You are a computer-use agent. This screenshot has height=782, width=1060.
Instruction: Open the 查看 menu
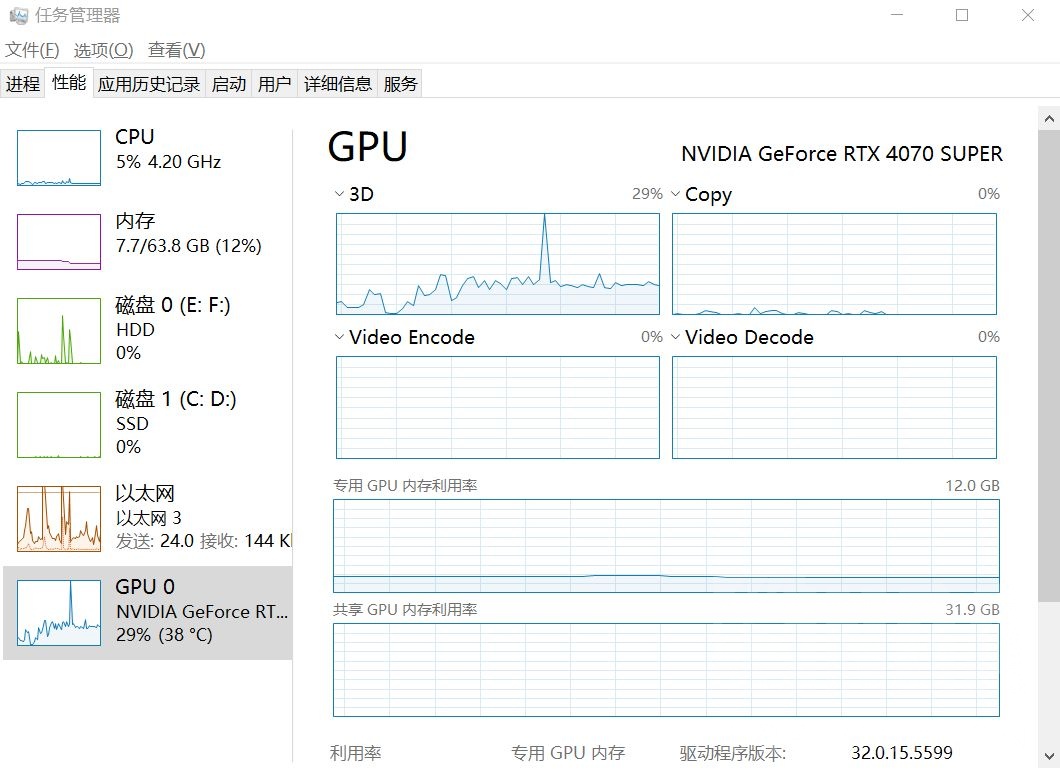coord(176,49)
